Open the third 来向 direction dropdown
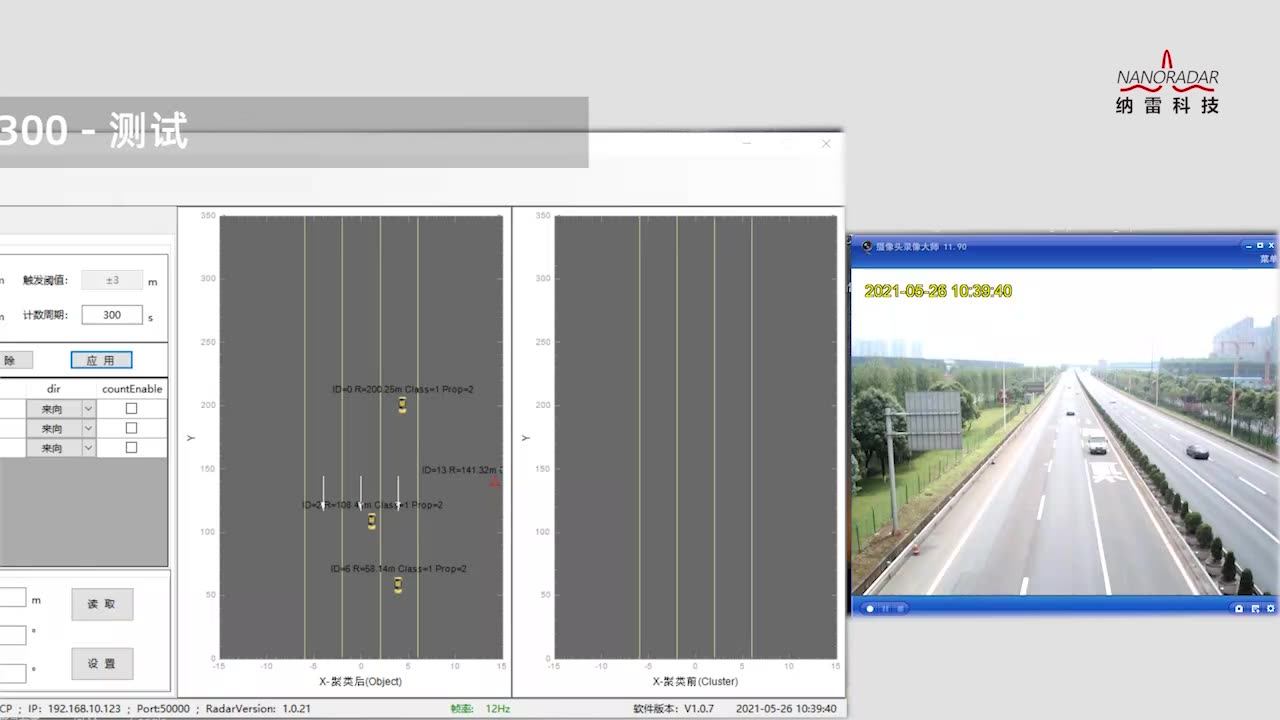The width and height of the screenshot is (1280, 720). 86,447
